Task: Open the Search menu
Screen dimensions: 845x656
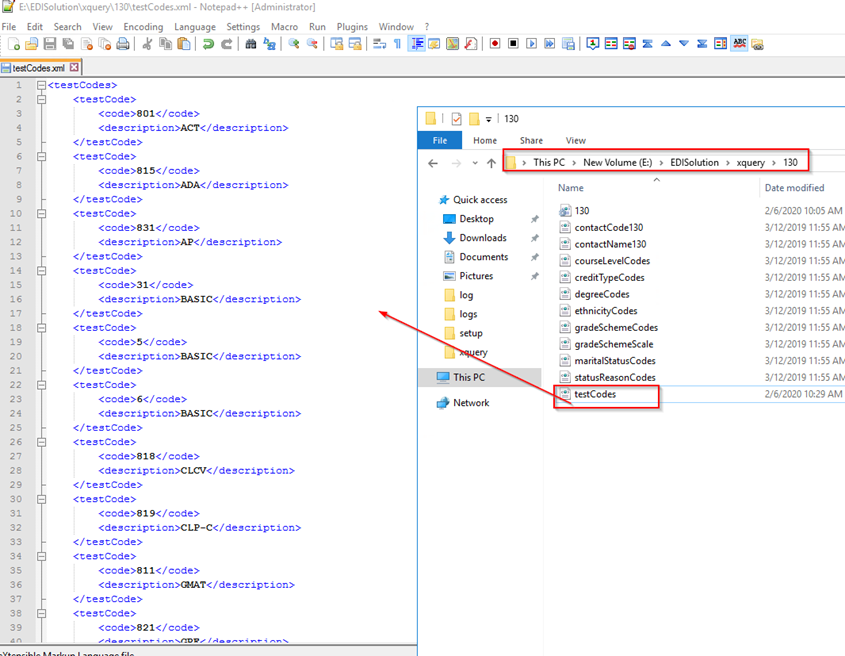Action: [67, 26]
